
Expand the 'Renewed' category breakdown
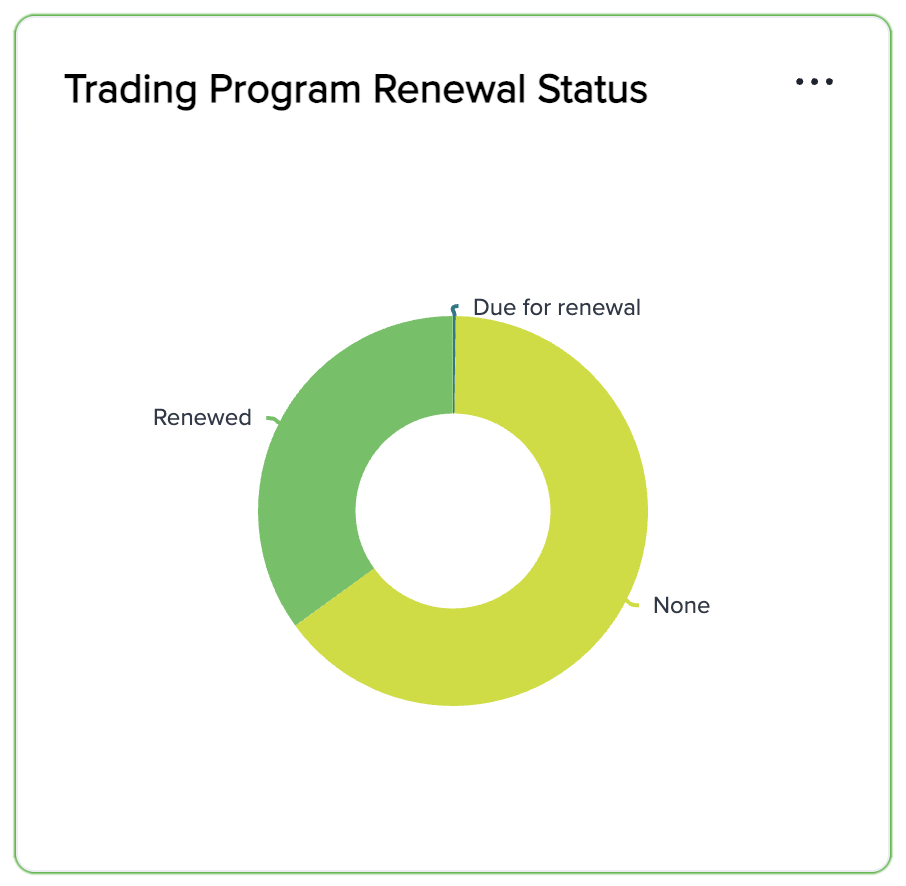(x=202, y=417)
